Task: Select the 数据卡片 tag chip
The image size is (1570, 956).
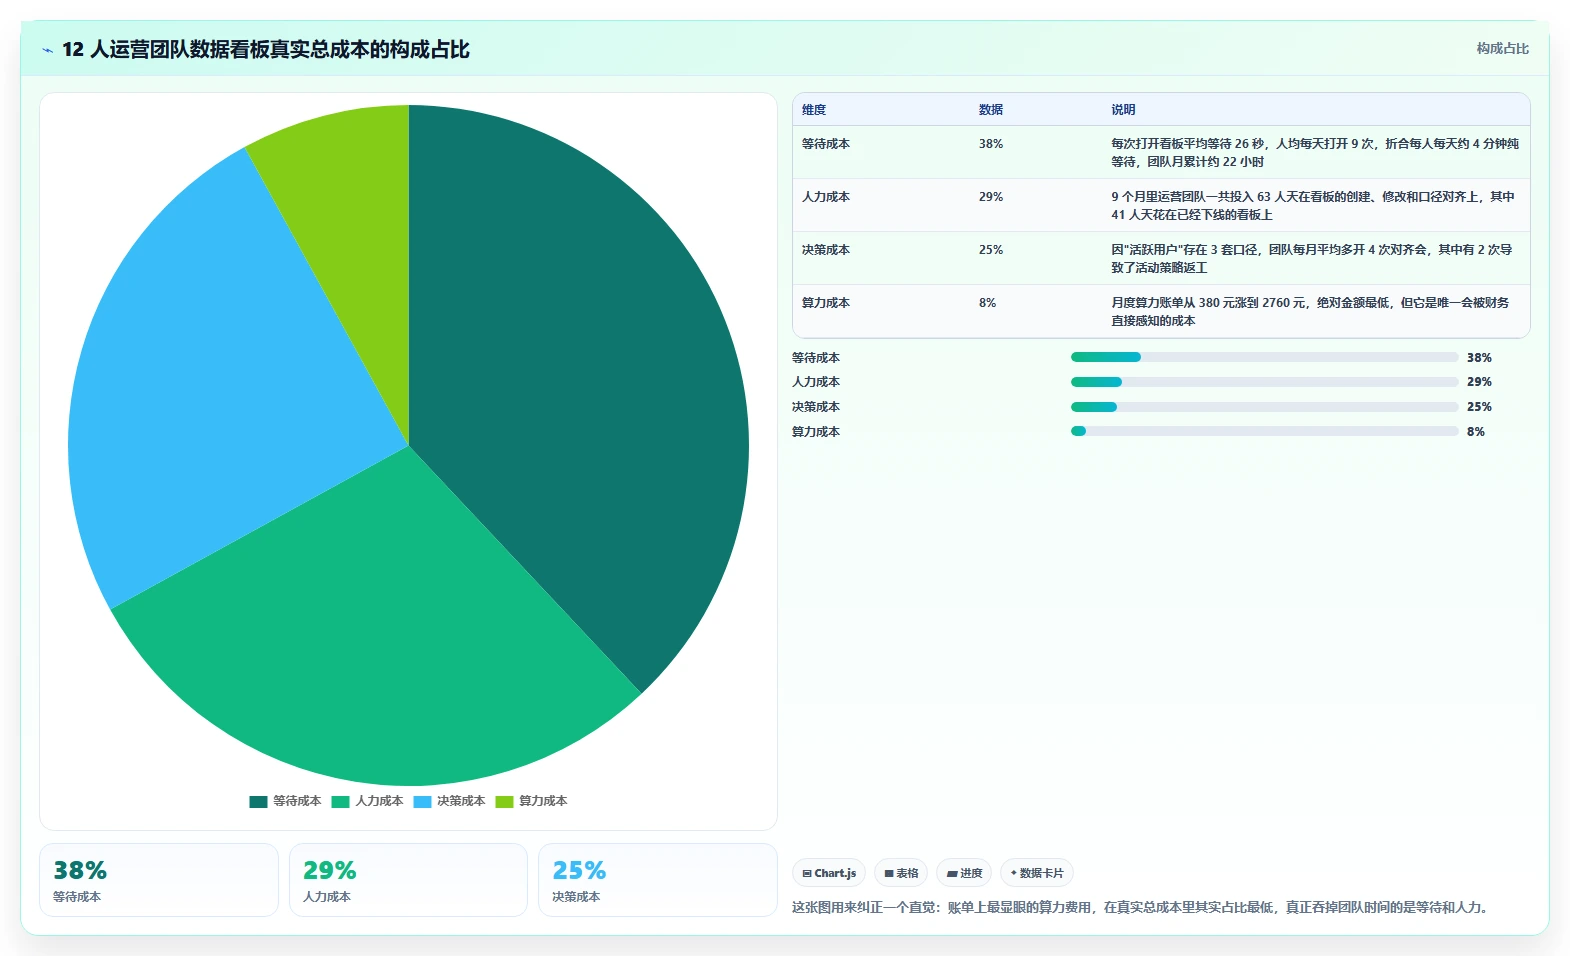Action: pos(1037,873)
